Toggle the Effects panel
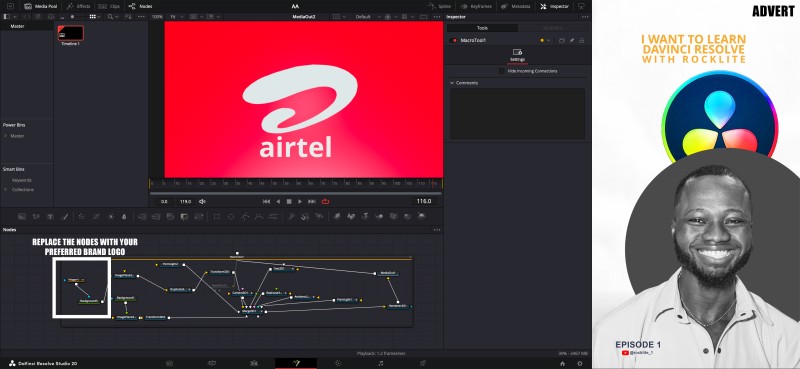Image resolution: width=800 pixels, height=369 pixels. click(79, 6)
